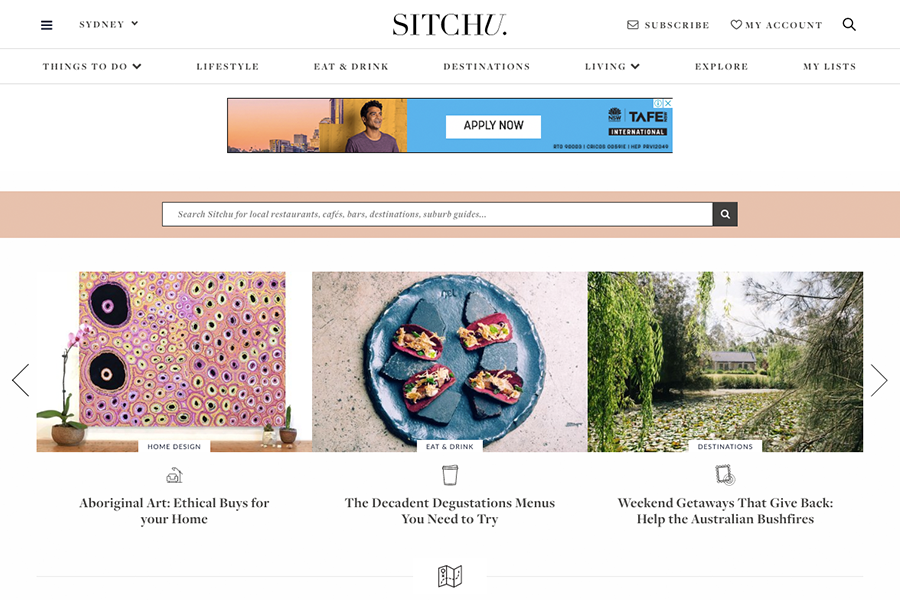Image resolution: width=900 pixels, height=600 pixels.
Task: Show the previous carousel slide arrow
Action: [x=21, y=380]
